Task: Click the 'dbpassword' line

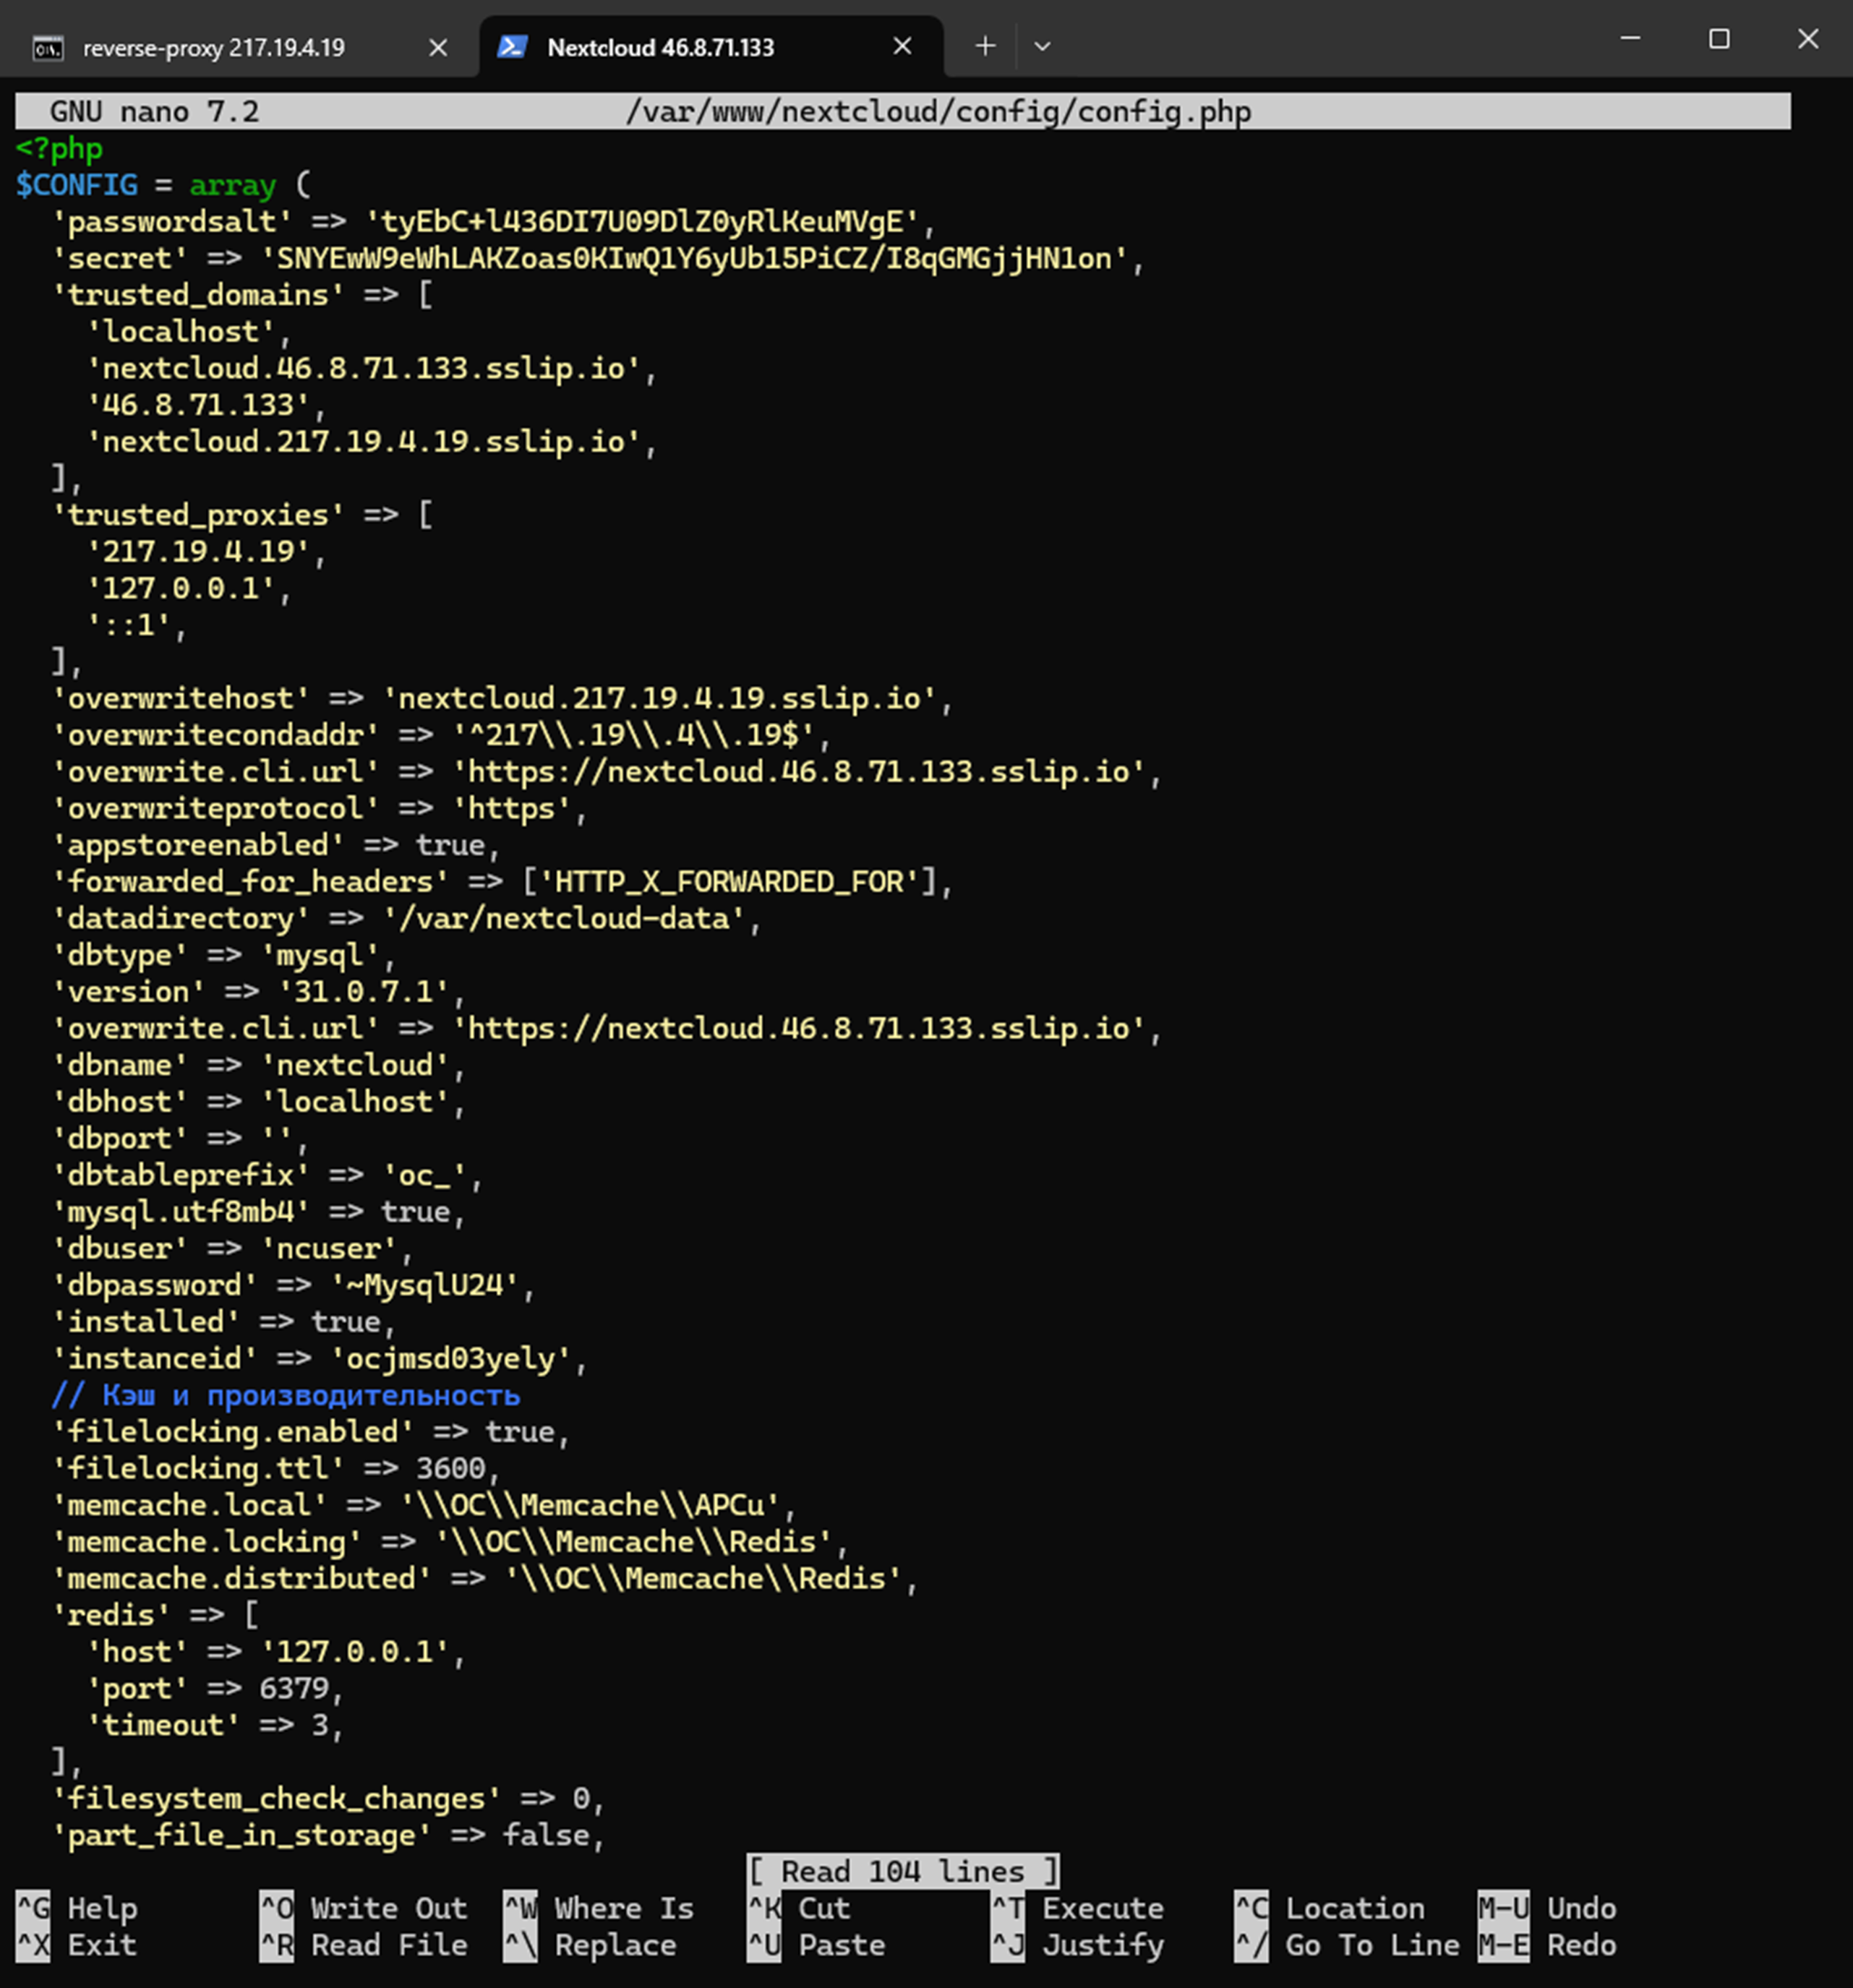Action: 294,1285
